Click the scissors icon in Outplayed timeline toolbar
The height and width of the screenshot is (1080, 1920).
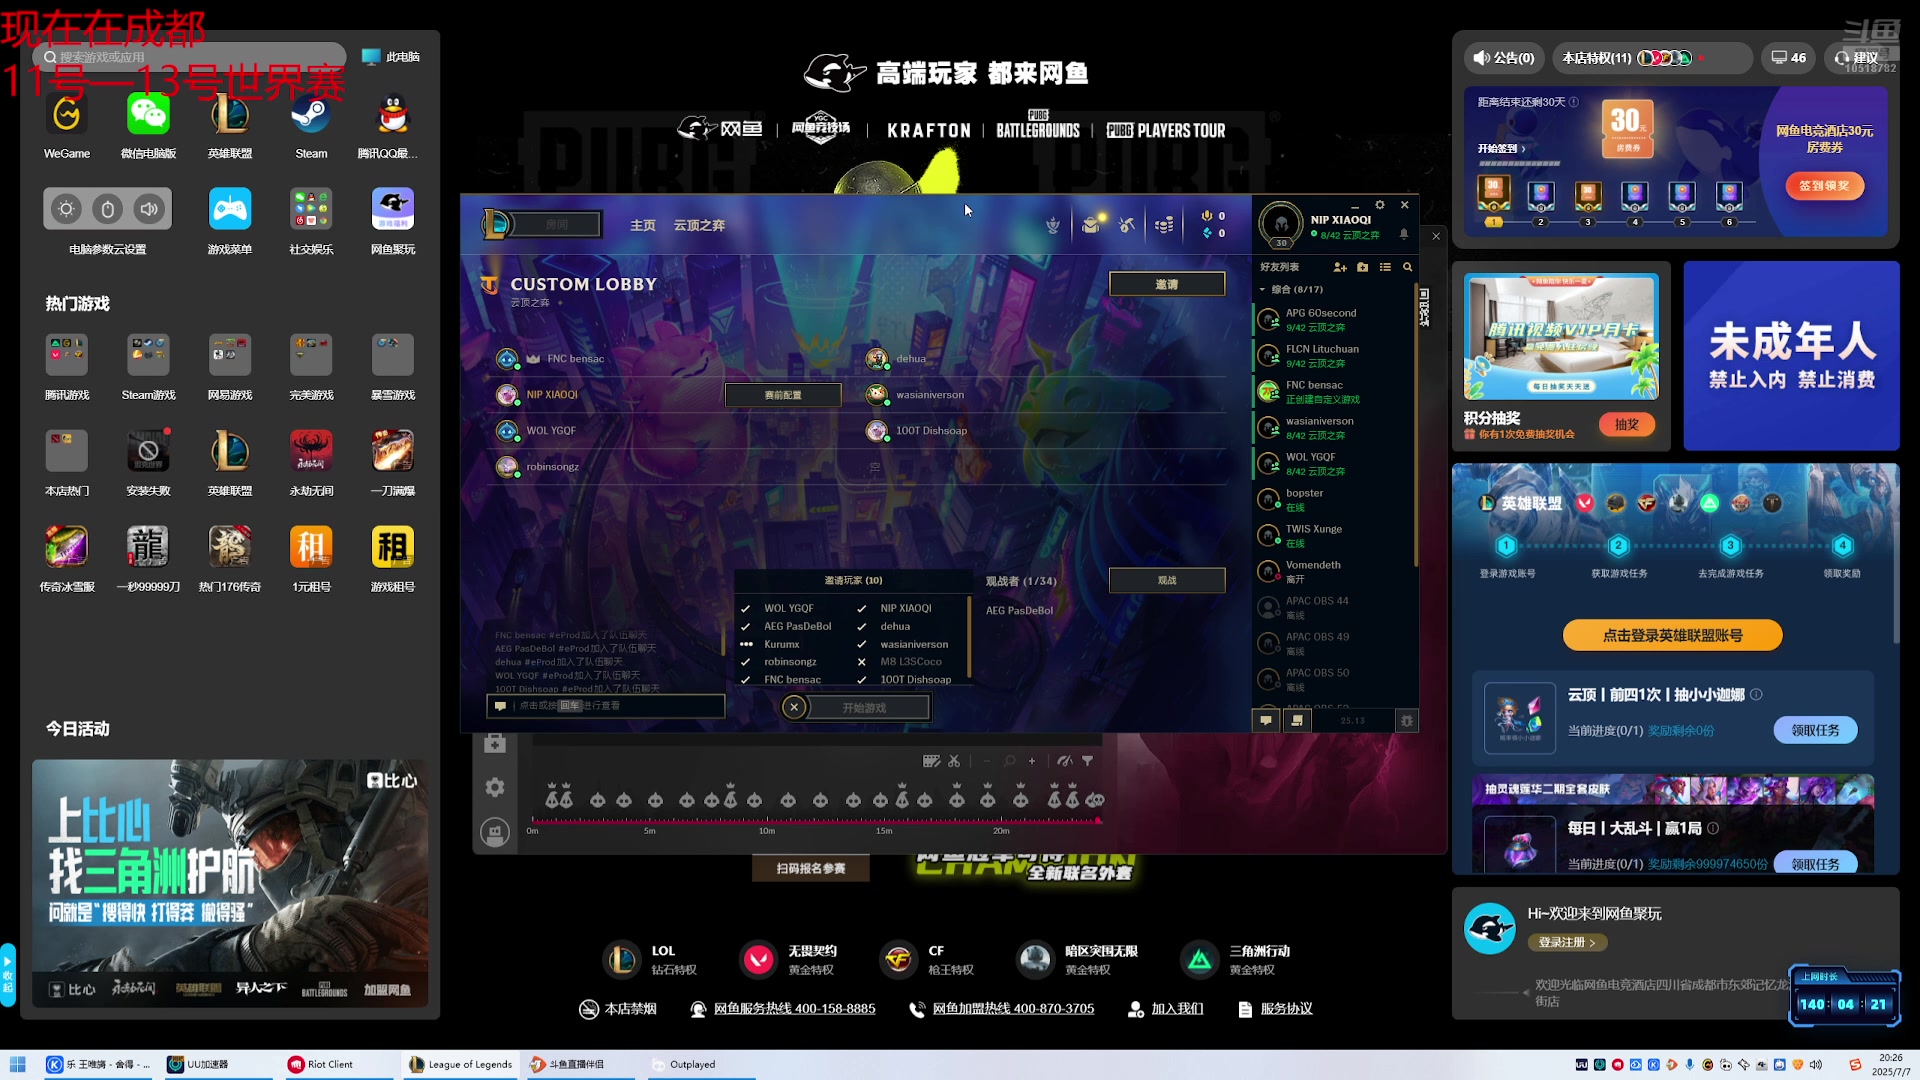tap(954, 761)
